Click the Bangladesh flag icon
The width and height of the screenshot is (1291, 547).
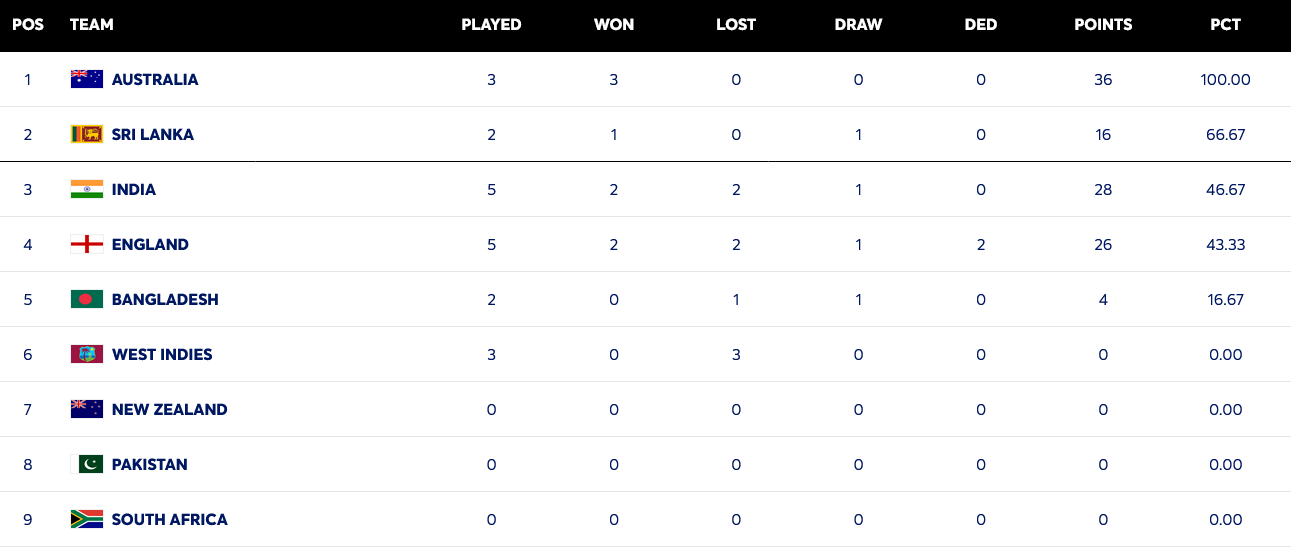click(x=87, y=299)
